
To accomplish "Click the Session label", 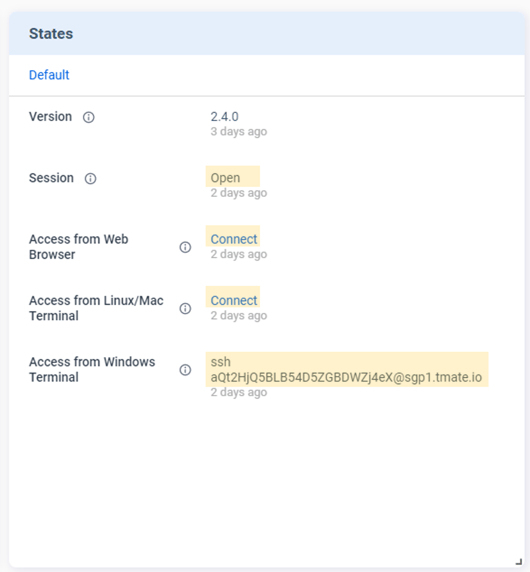I will click(x=51, y=178).
